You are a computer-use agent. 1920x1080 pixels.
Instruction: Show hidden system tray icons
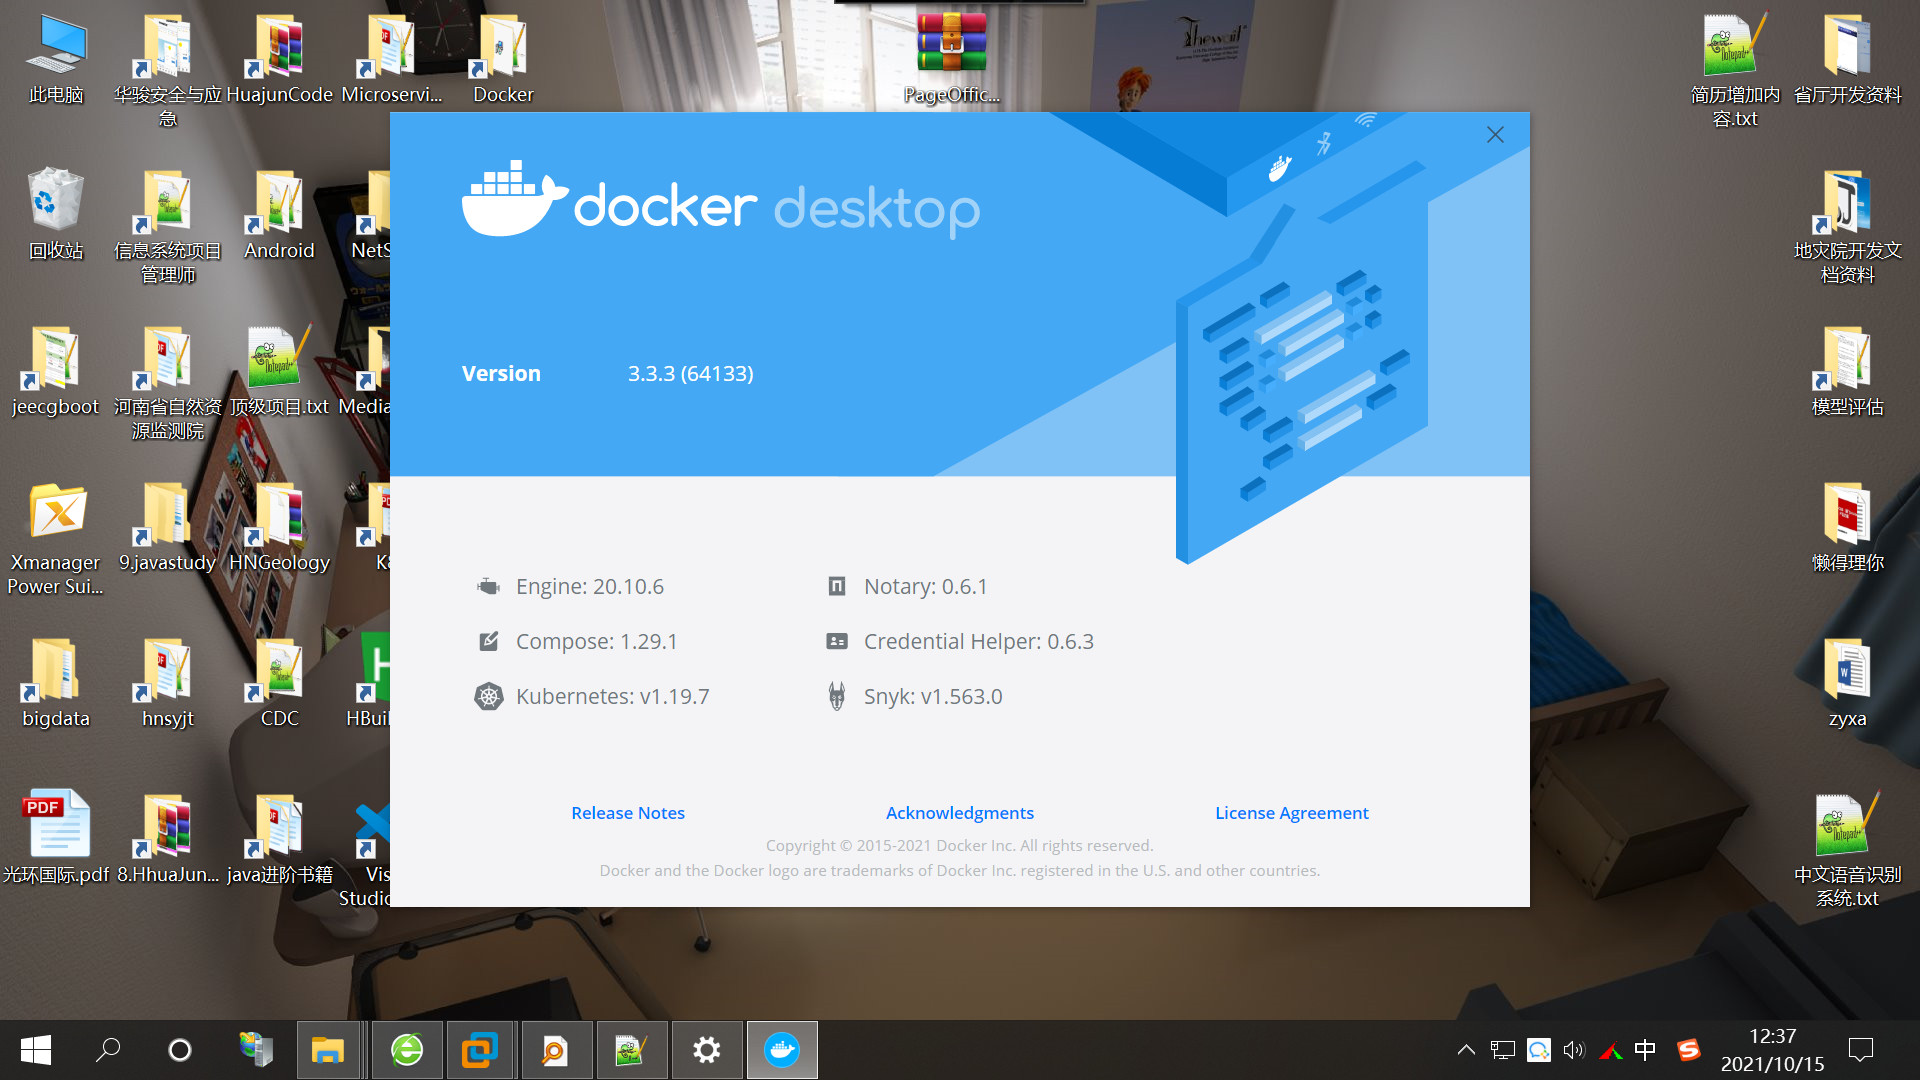(x=1466, y=1050)
